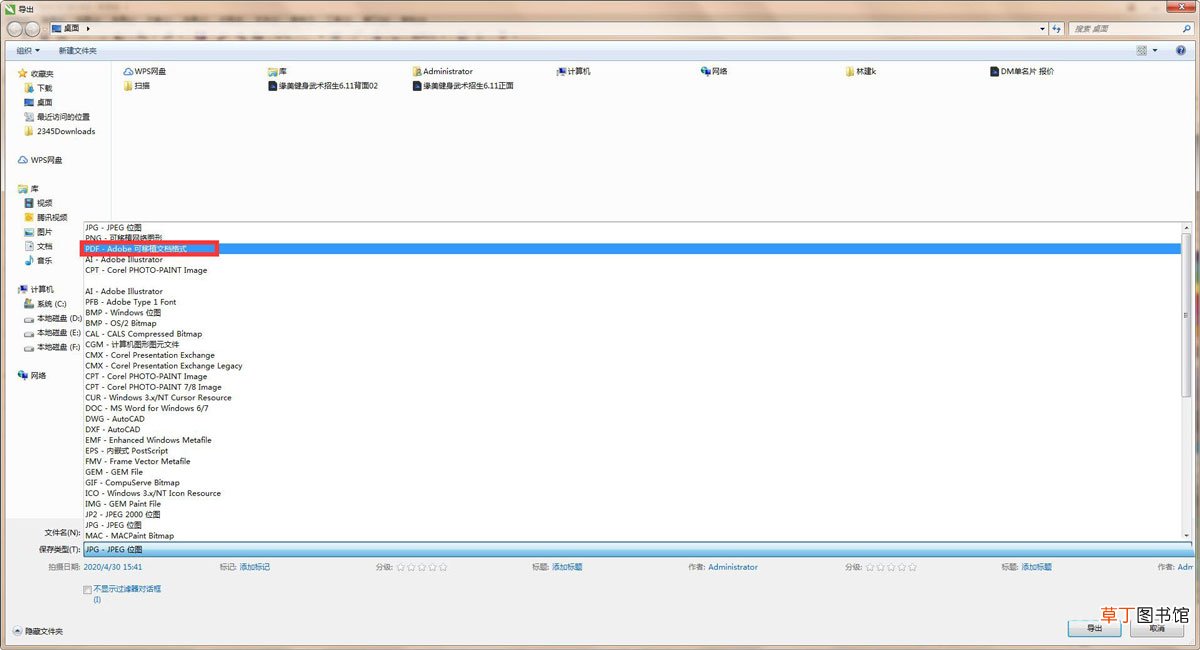
Task: Choose BMP - OS/2 Bitmap entry
Action: 631,323
